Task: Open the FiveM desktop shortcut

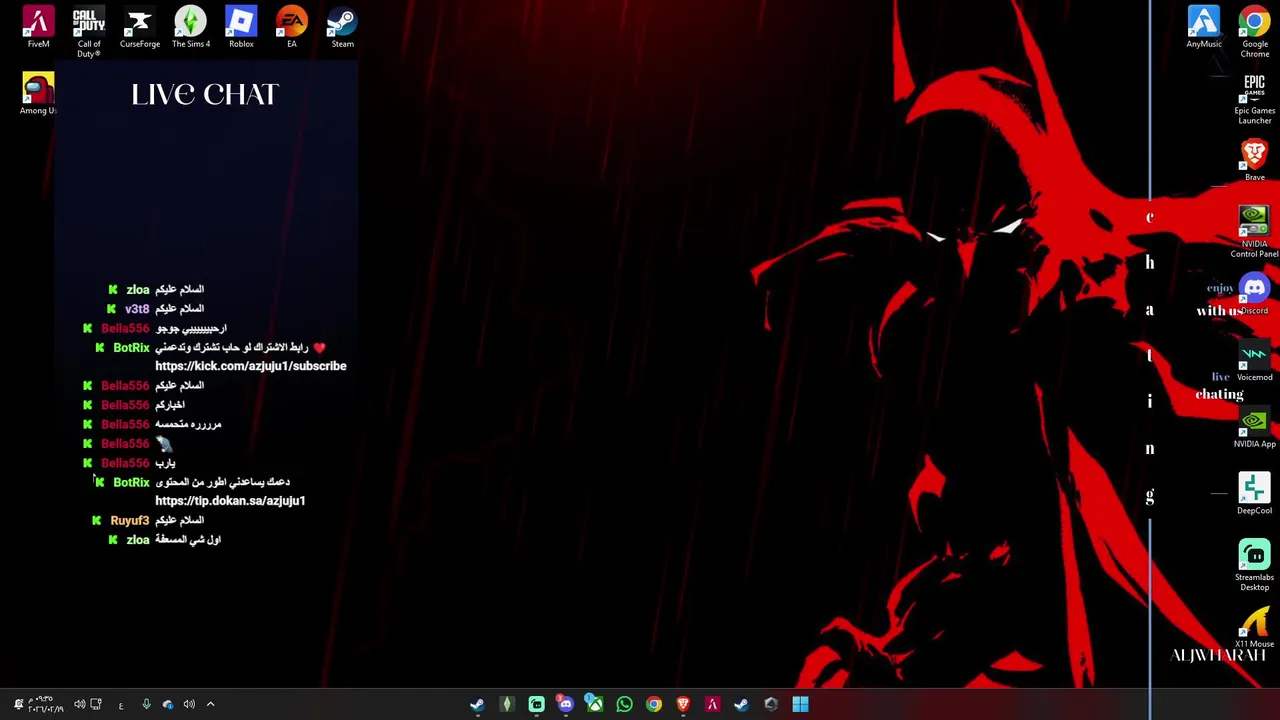Action: [x=38, y=27]
